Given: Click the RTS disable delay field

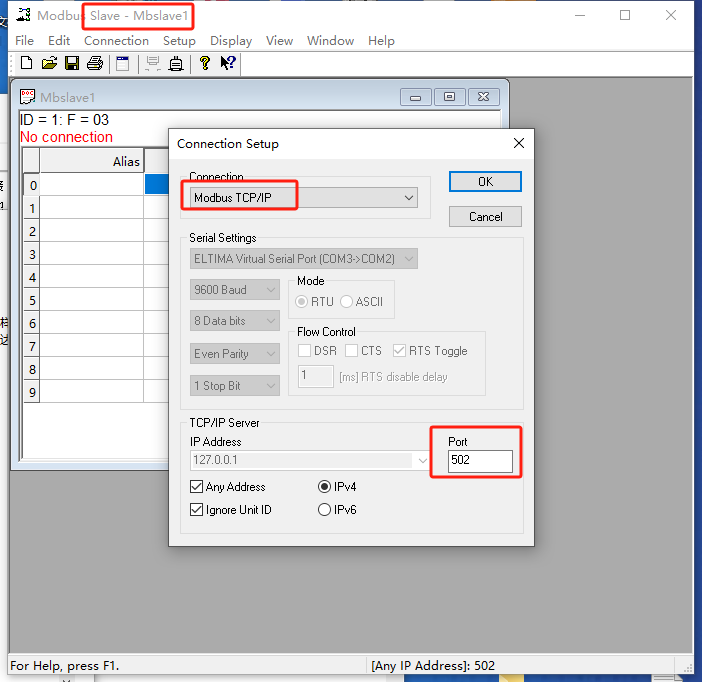Looking at the screenshot, I should pos(316,376).
